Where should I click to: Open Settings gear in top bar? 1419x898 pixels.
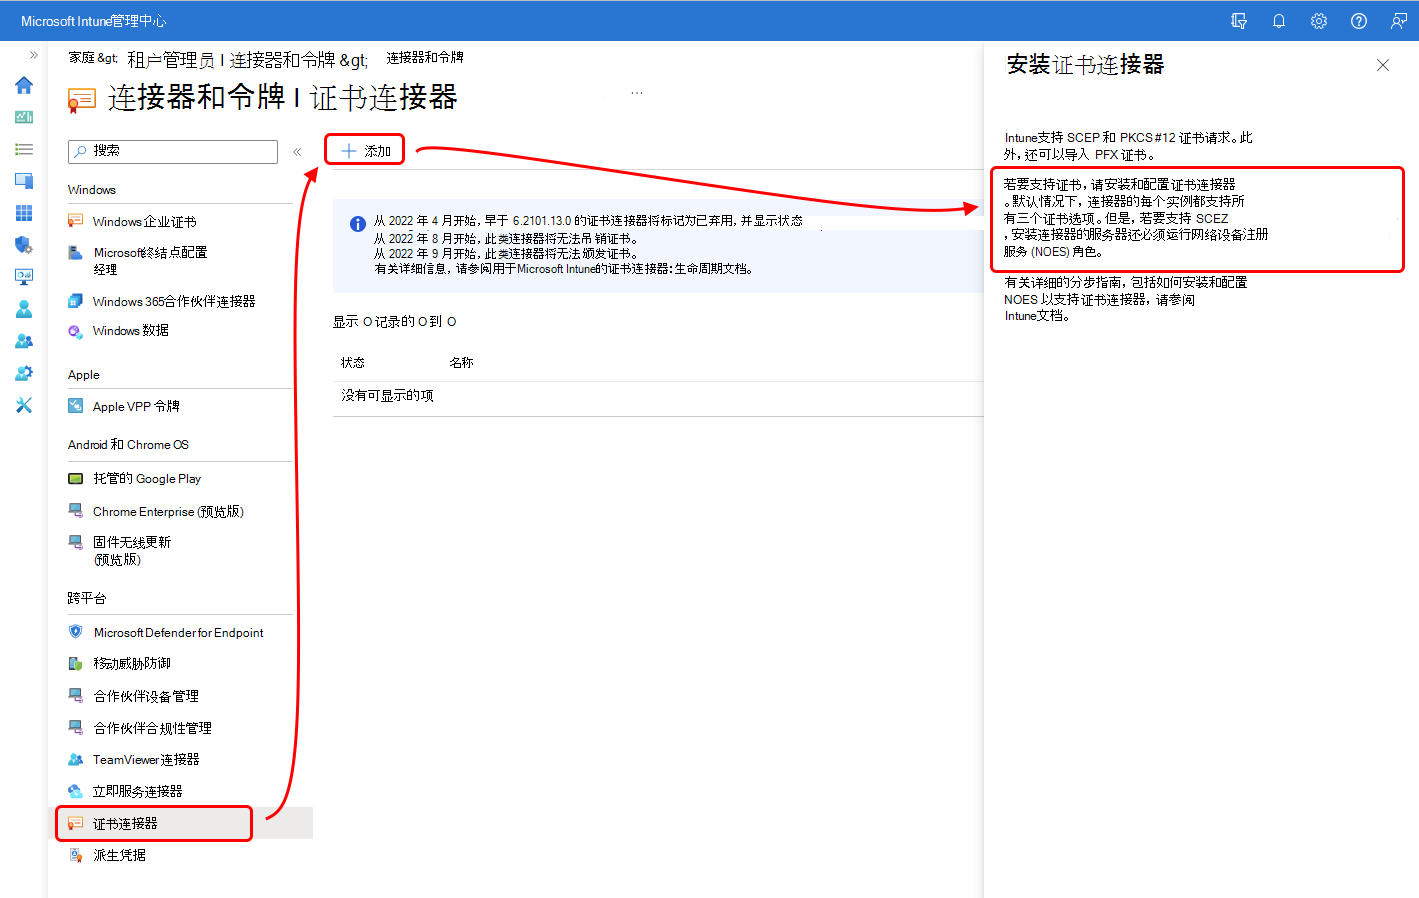1319,21
